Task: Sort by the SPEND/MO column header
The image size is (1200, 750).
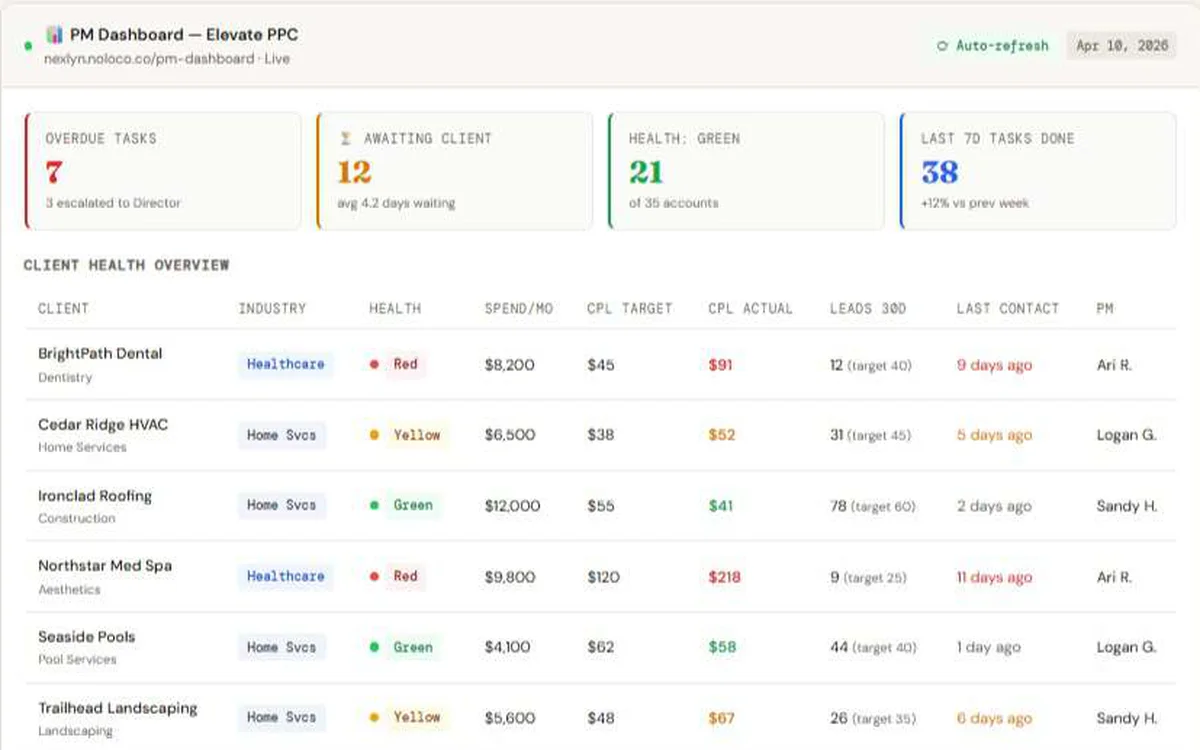Action: (x=518, y=309)
